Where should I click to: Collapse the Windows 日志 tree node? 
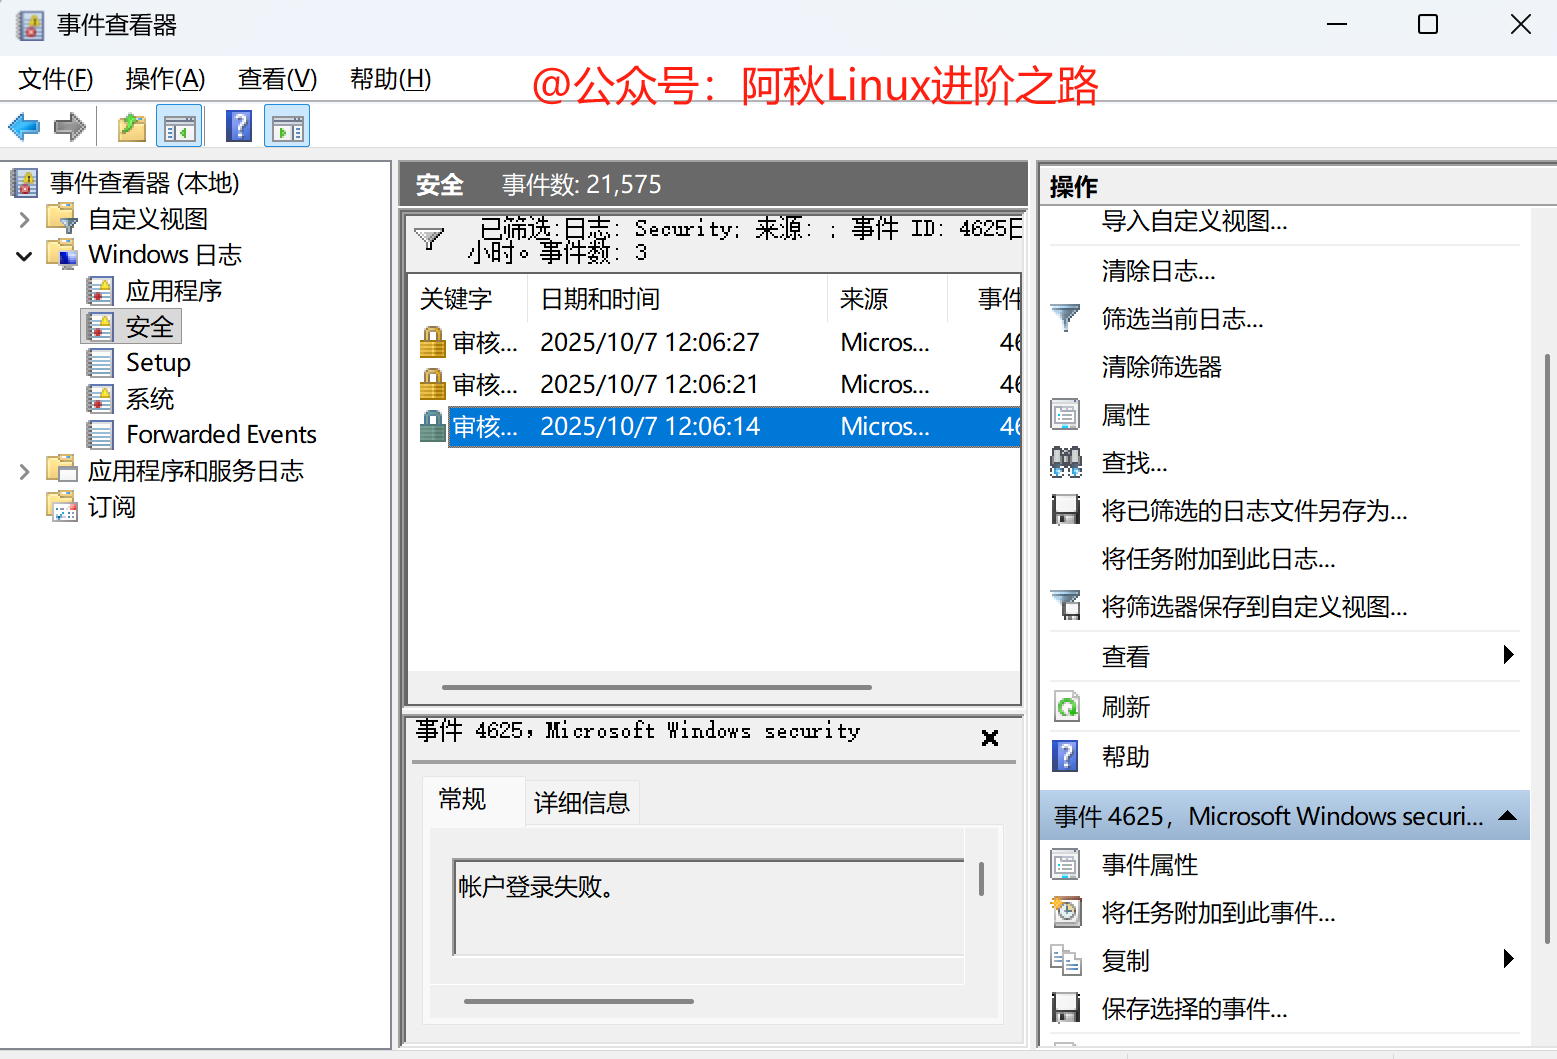pyautogui.click(x=23, y=254)
